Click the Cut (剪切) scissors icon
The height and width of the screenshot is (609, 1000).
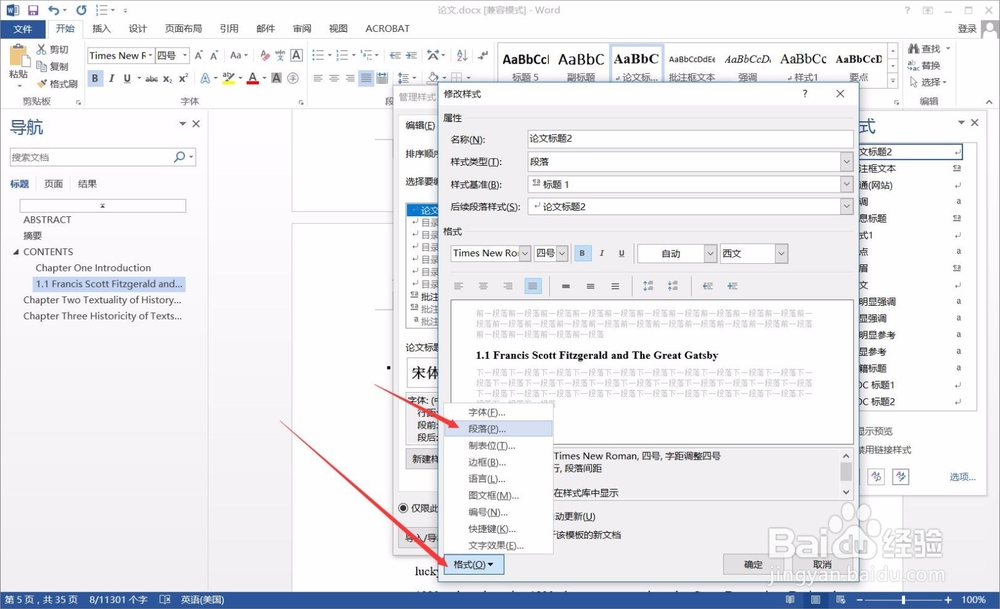(41, 49)
